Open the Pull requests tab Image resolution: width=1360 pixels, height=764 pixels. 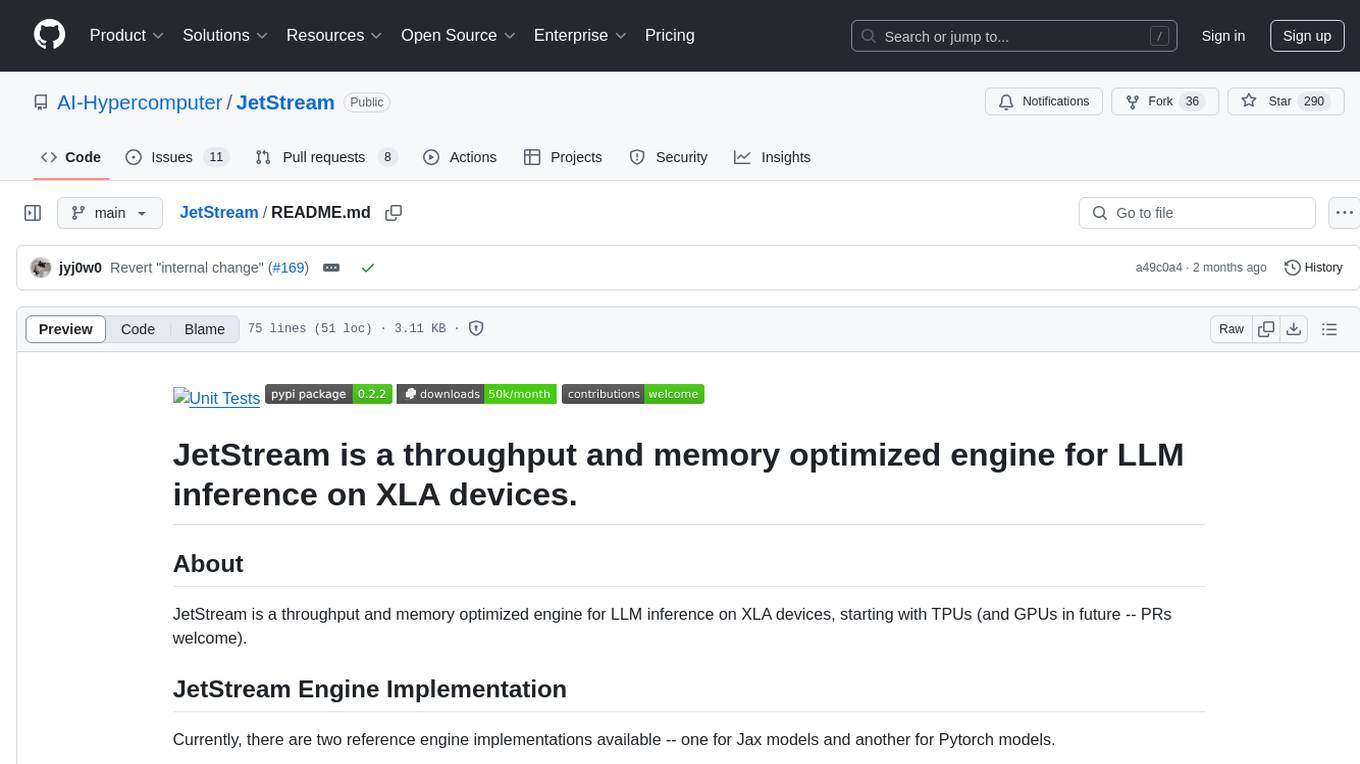coord(326,157)
